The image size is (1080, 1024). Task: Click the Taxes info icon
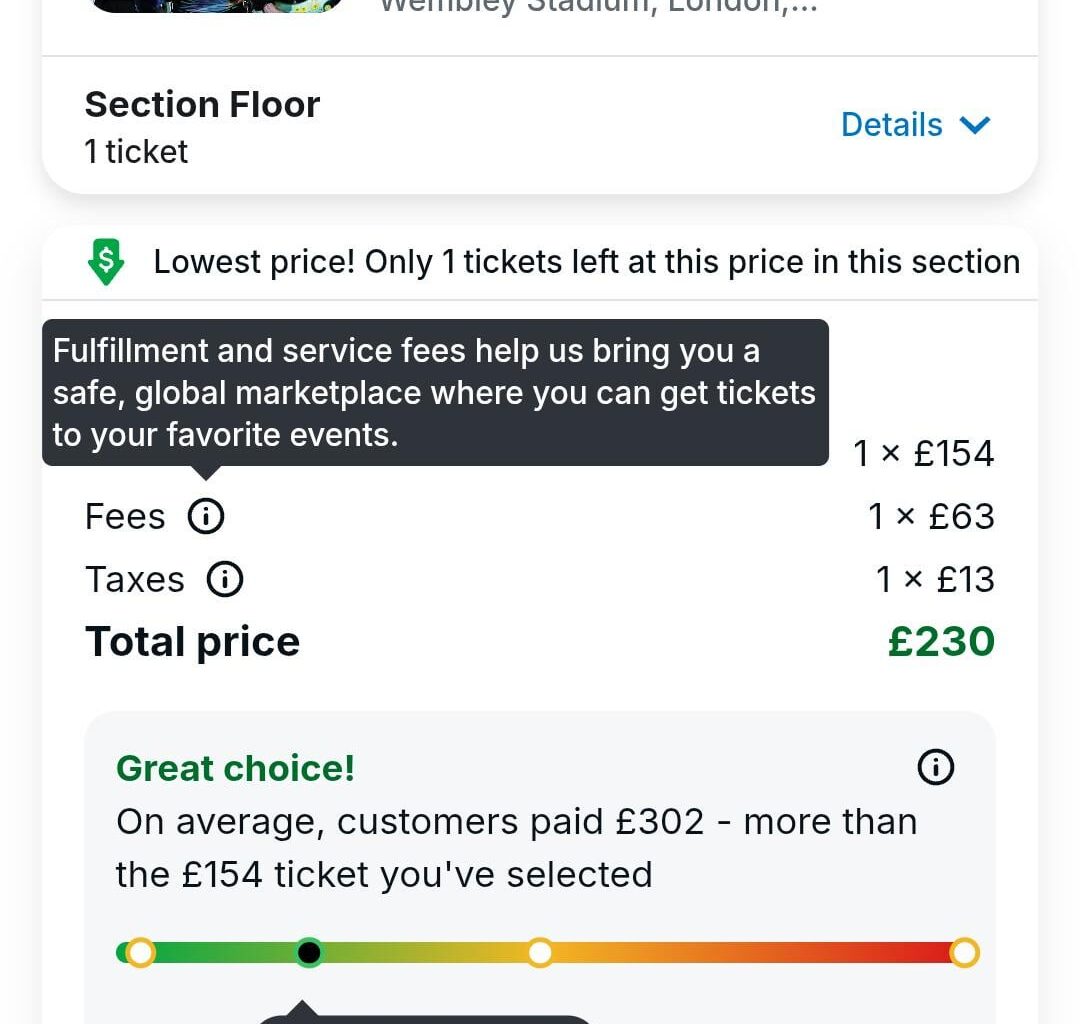(x=225, y=580)
